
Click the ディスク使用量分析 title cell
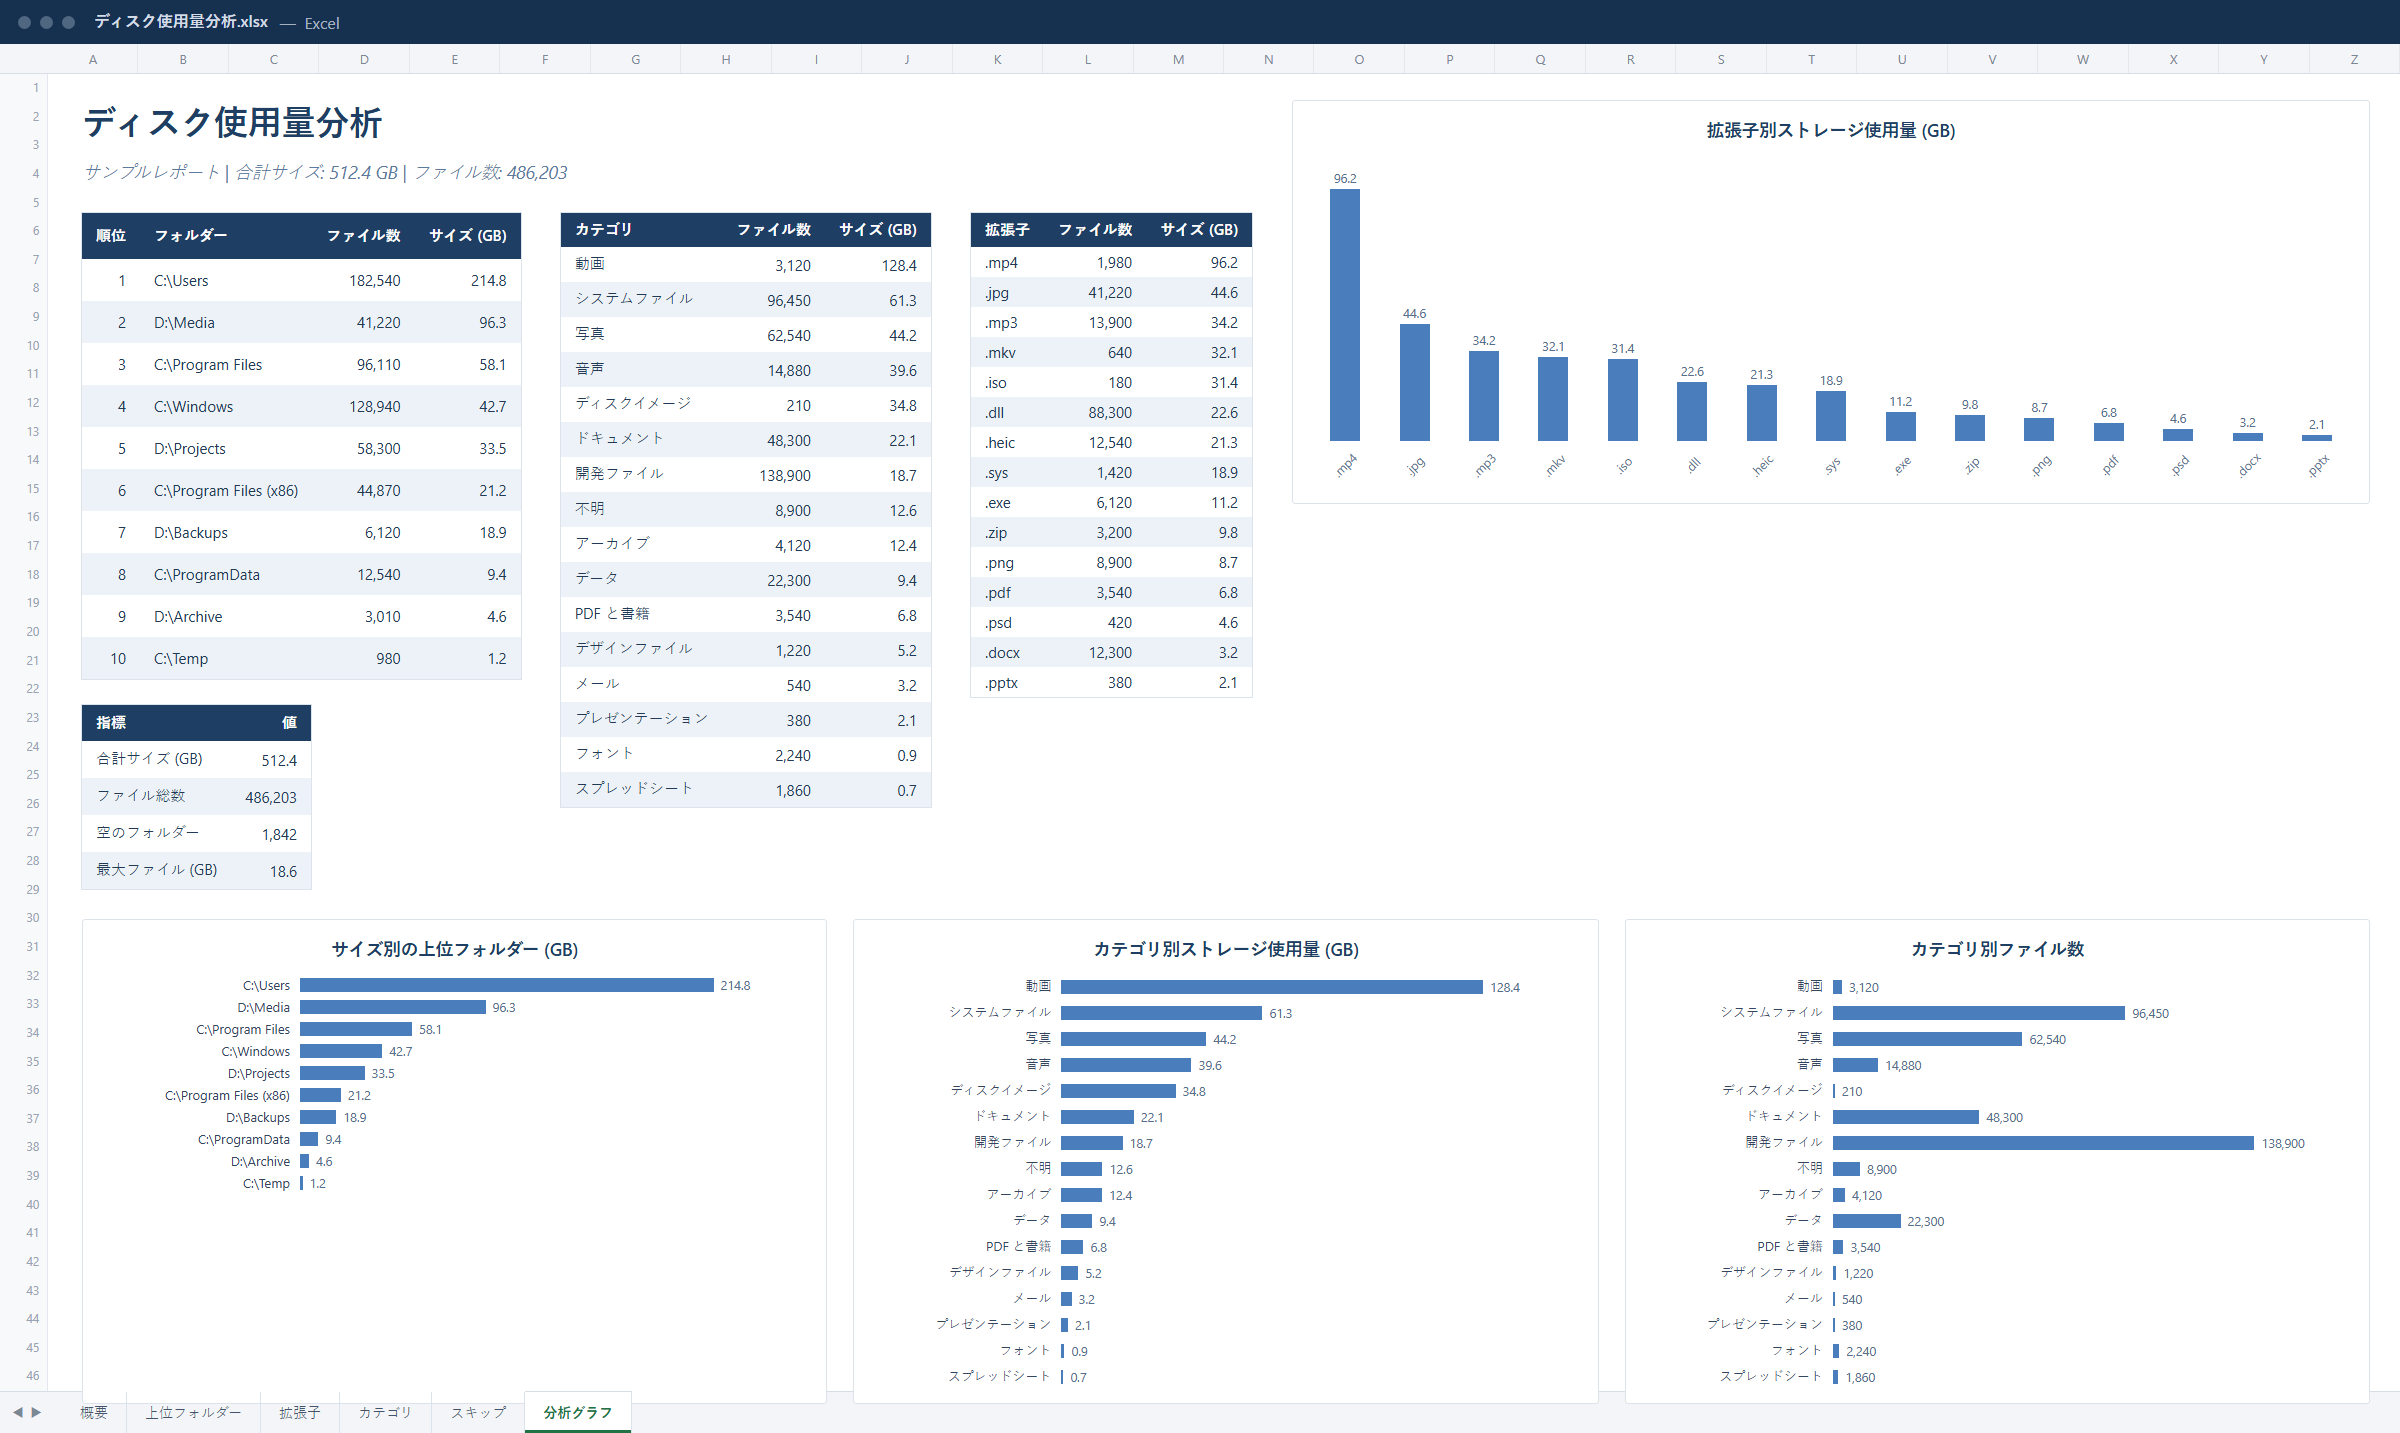click(x=232, y=123)
